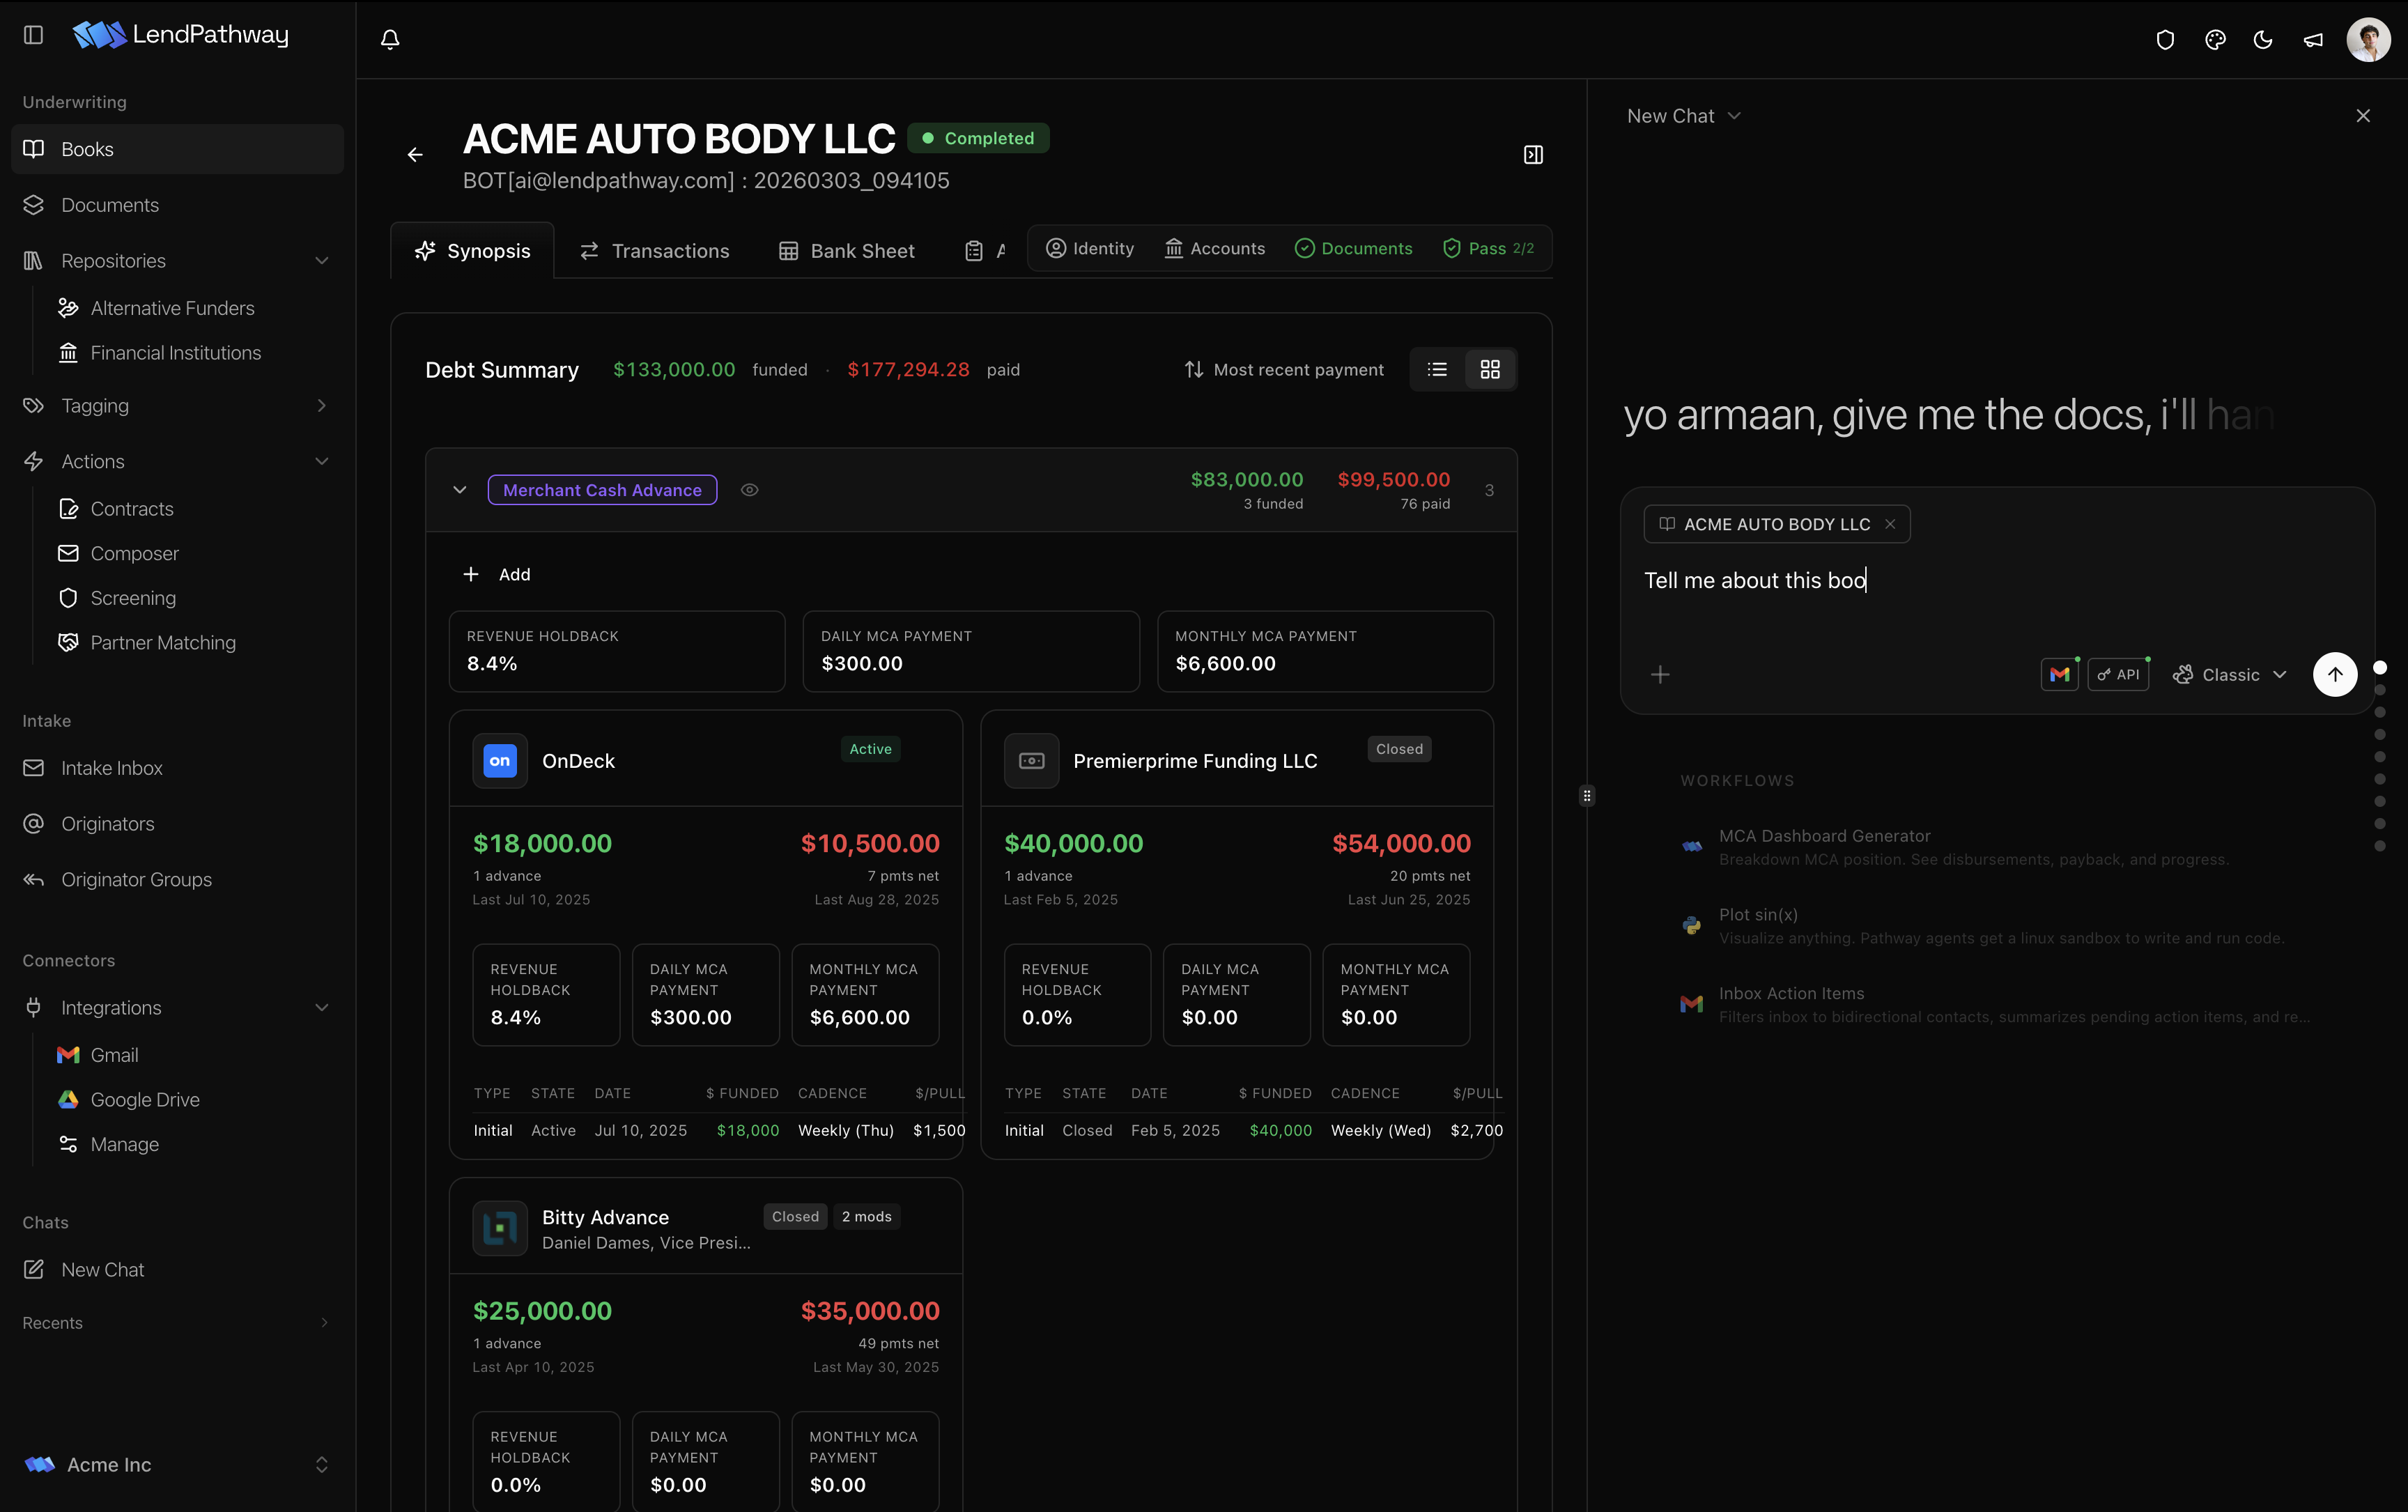
Task: Close the chat panel
Action: (2363, 116)
